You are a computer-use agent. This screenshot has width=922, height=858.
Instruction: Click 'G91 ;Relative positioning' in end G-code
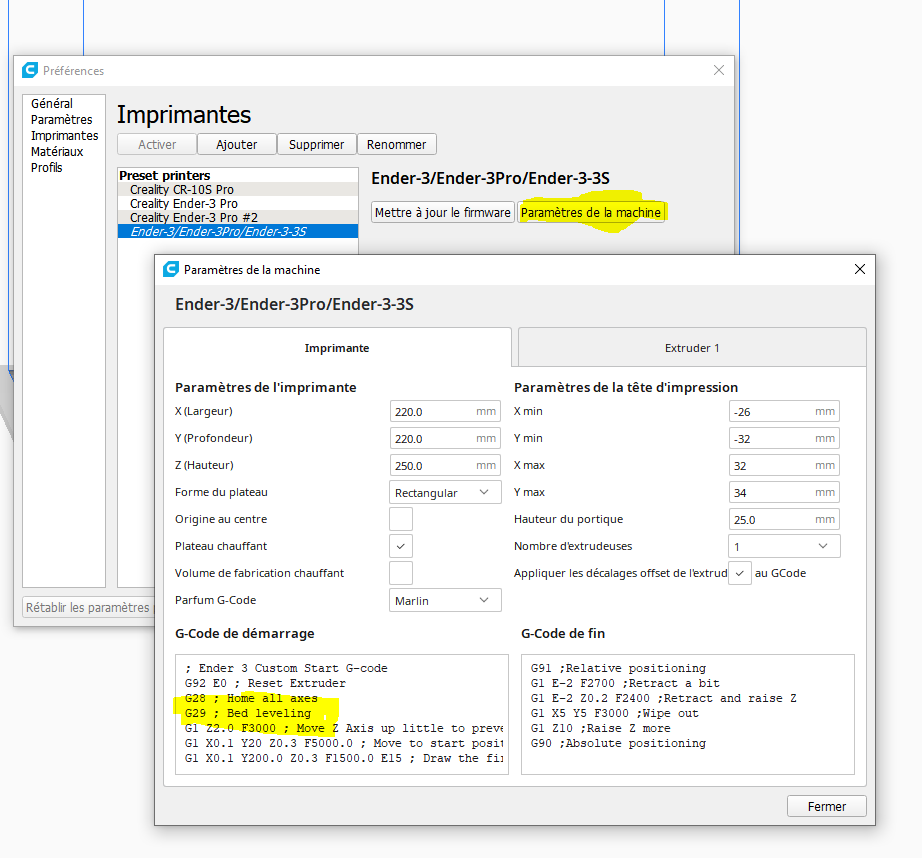[618, 668]
